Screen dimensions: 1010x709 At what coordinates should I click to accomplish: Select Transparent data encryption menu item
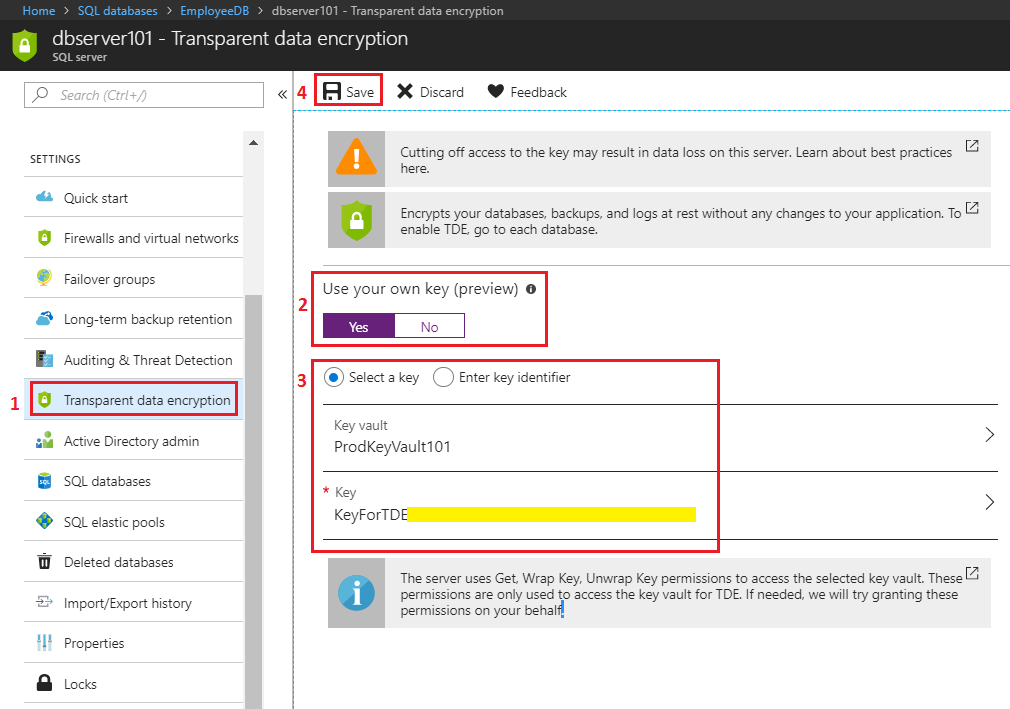(133, 400)
